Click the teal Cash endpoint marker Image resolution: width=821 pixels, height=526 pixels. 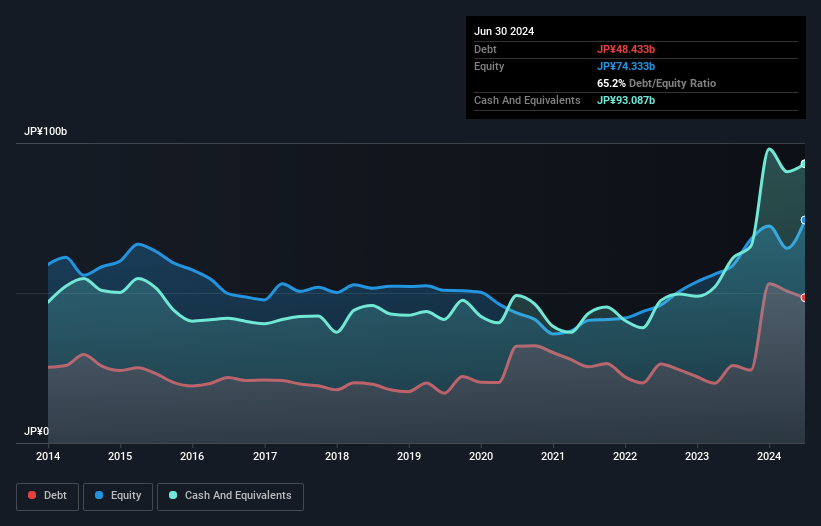(805, 164)
